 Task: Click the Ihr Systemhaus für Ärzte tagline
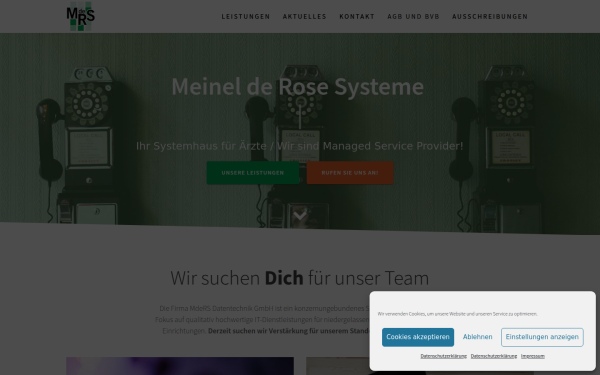(300, 146)
